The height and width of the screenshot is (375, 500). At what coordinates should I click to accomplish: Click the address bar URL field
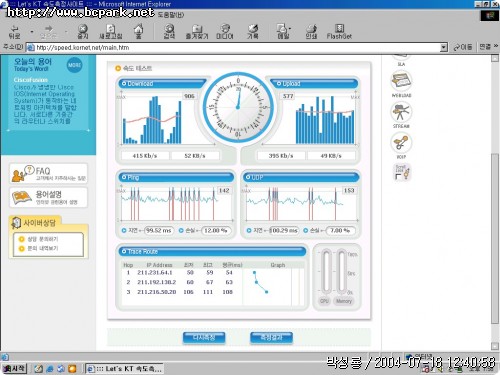[233, 47]
